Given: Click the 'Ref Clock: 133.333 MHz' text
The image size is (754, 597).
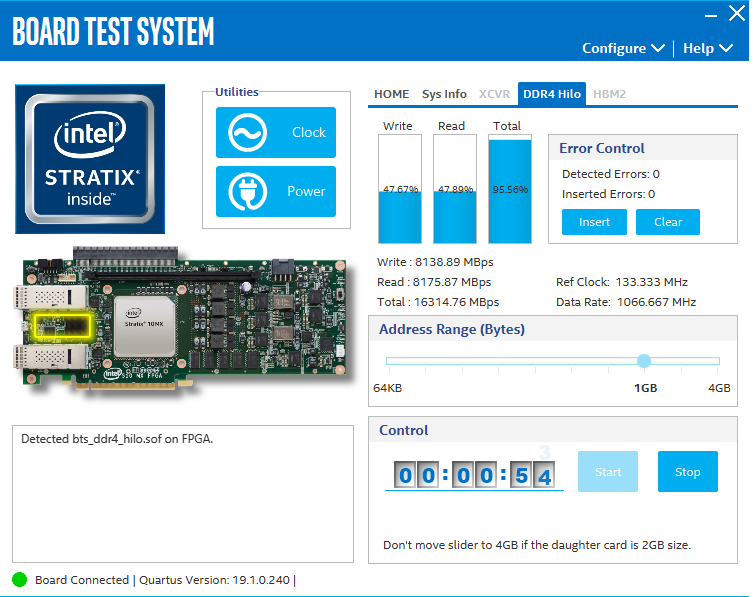Looking at the screenshot, I should pos(622,282).
